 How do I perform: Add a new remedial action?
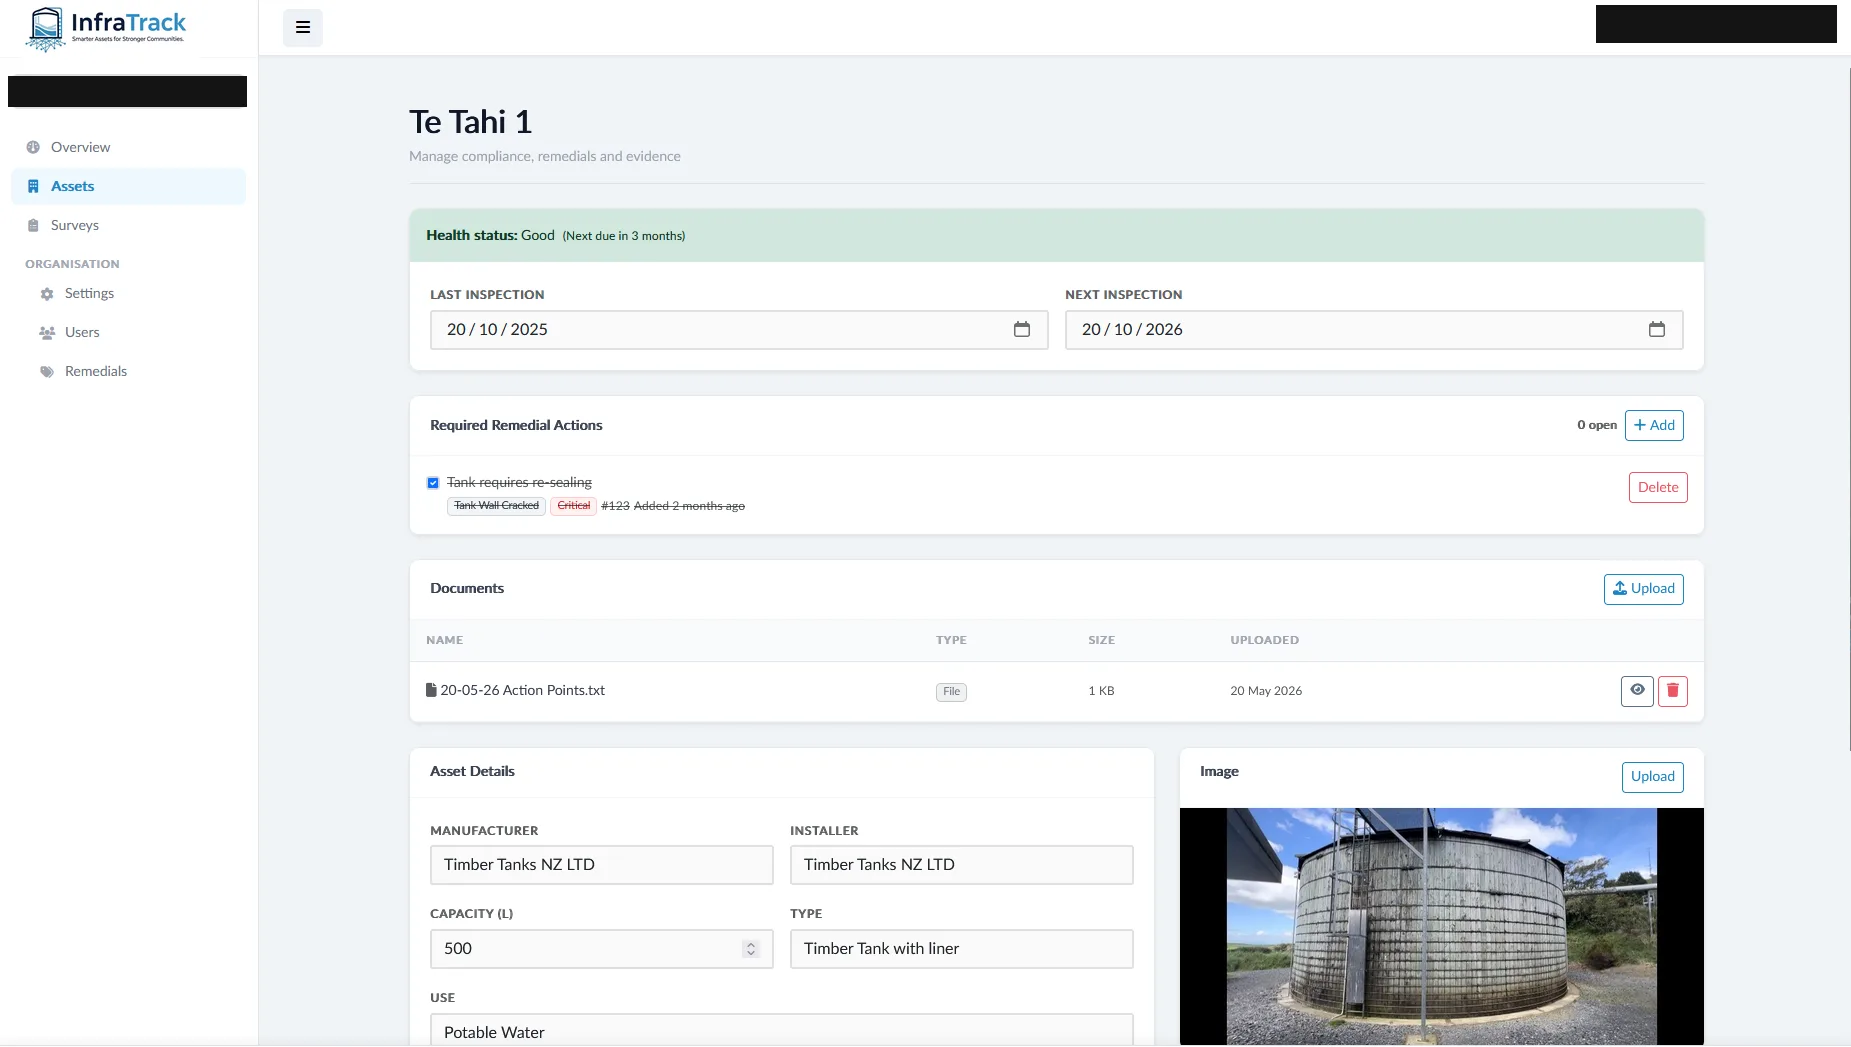coord(1654,425)
